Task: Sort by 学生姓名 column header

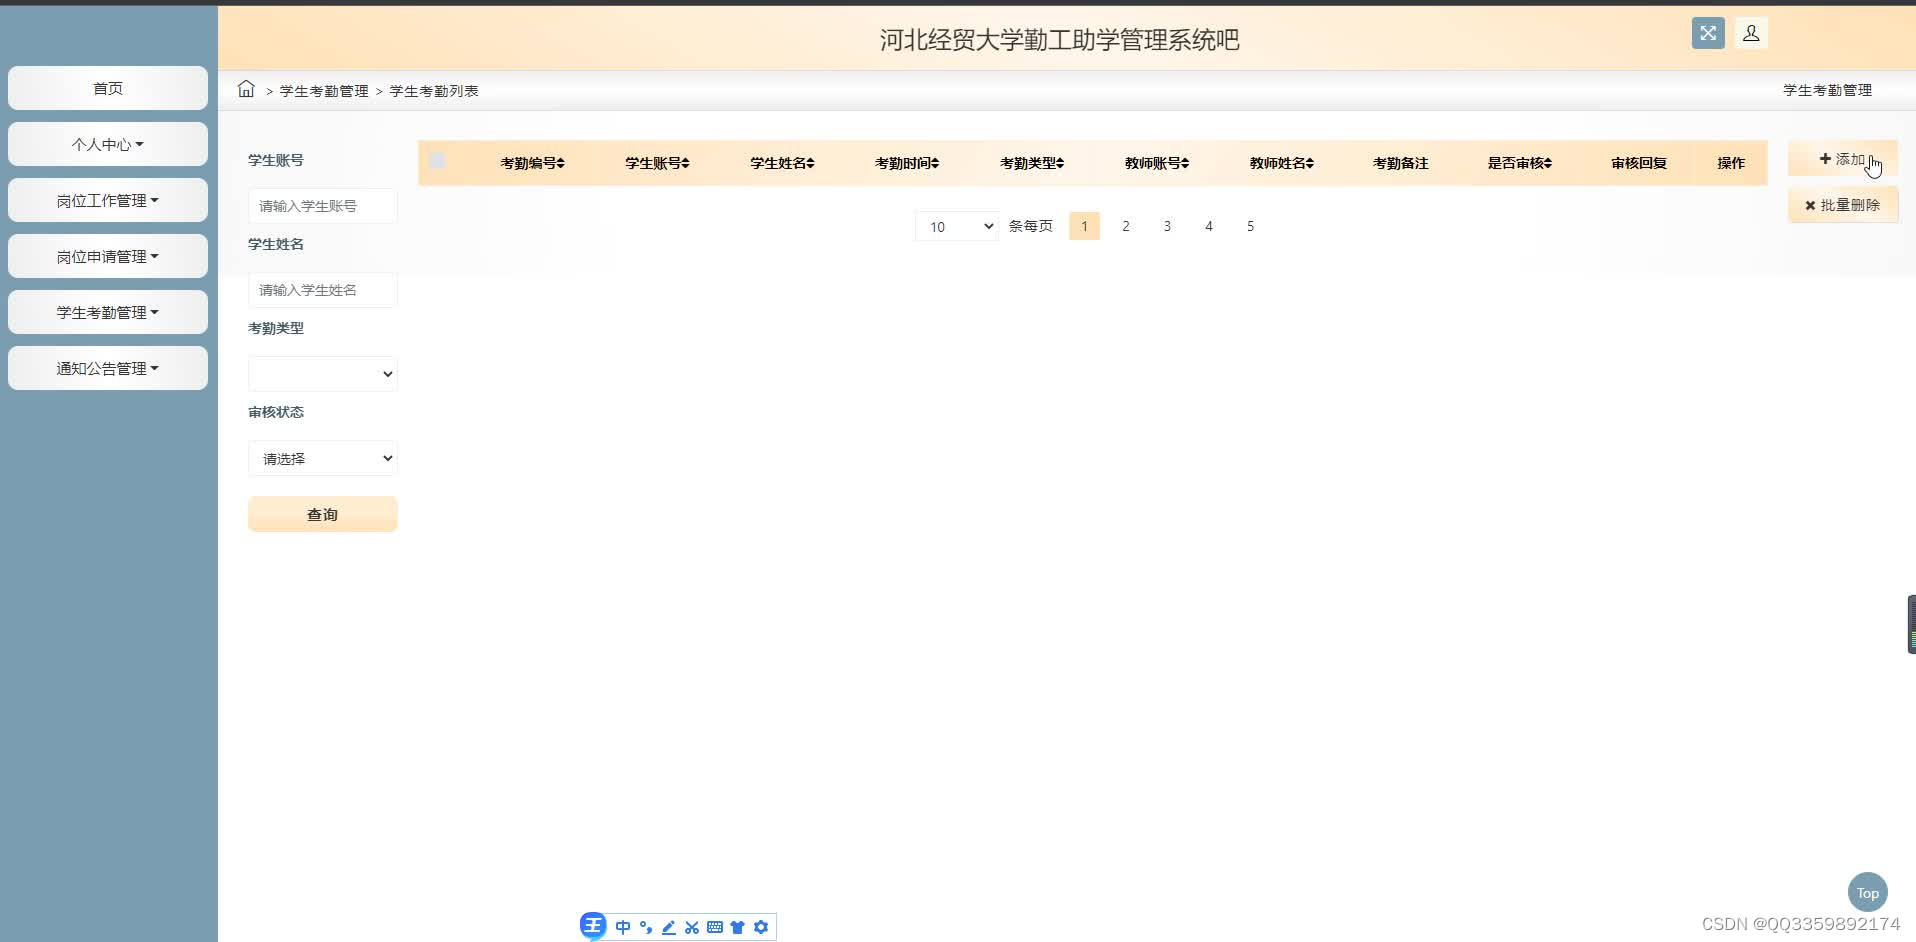Action: (x=782, y=163)
